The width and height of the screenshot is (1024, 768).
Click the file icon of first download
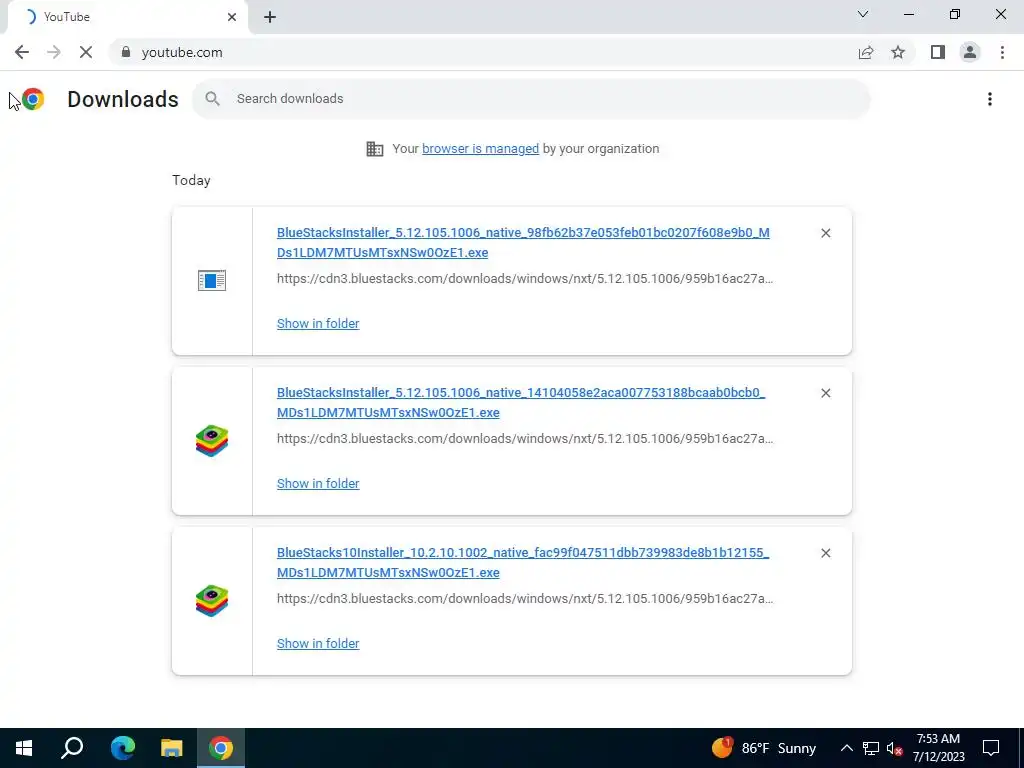[x=212, y=281]
